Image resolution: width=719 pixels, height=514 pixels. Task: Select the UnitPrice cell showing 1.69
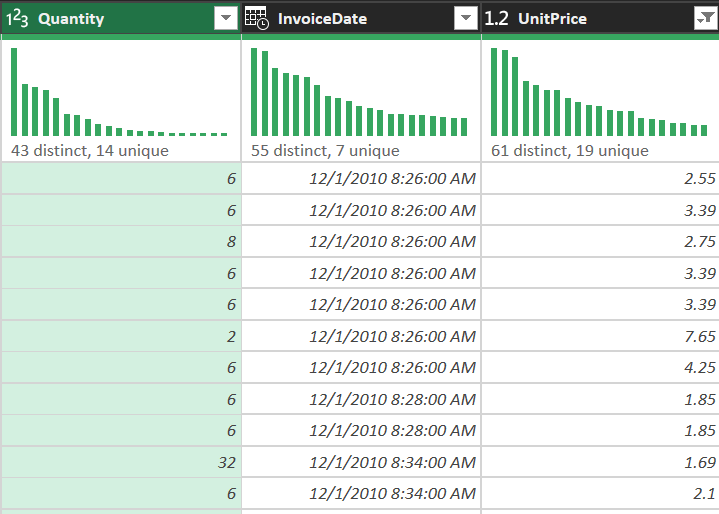point(600,462)
